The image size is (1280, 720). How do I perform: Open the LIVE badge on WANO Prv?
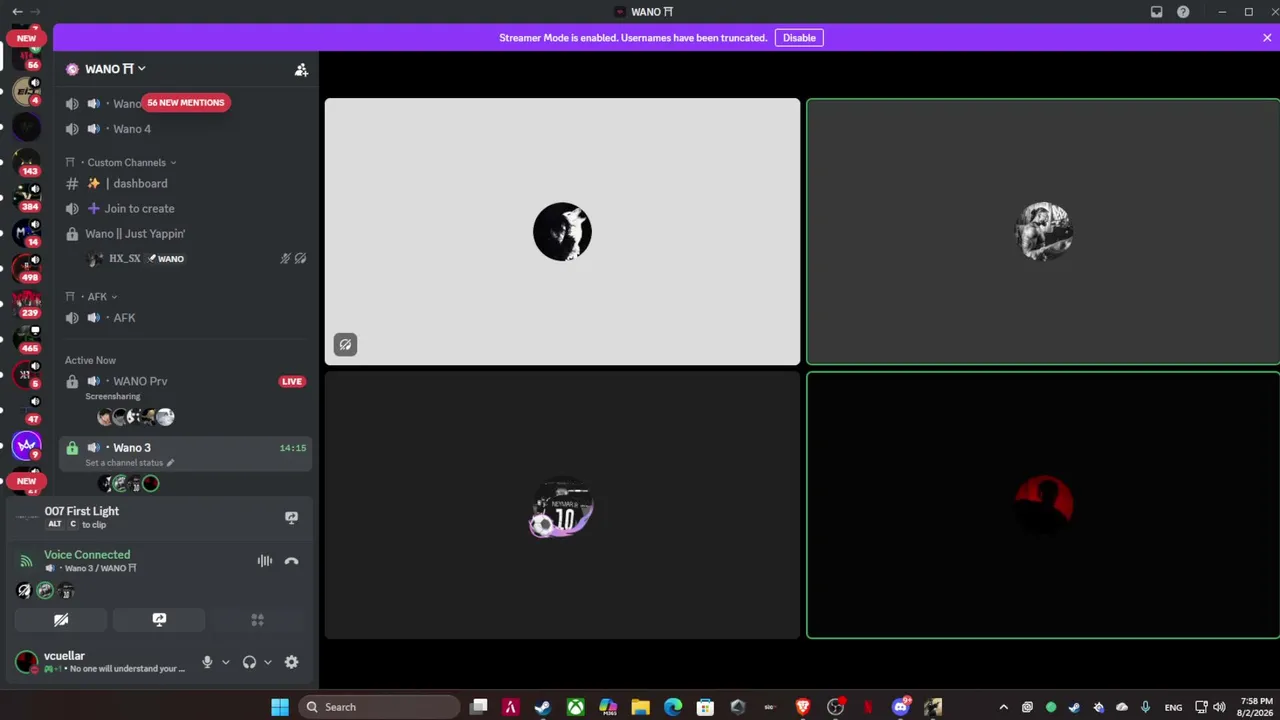point(291,381)
